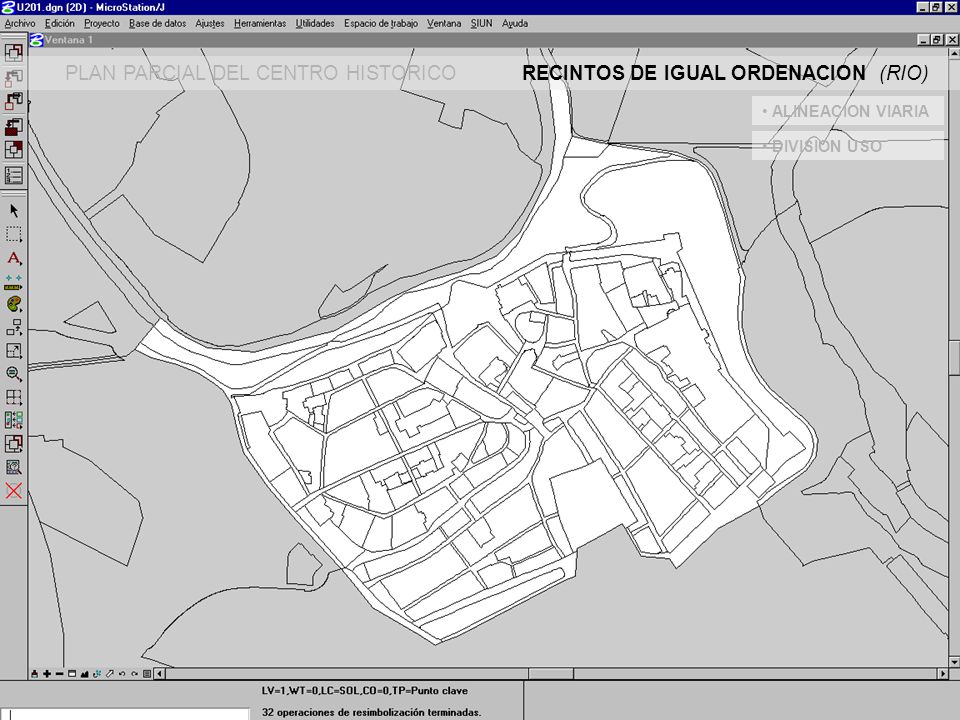Click the Update View icon in view bar
The height and width of the screenshot is (720, 960).
[x=34, y=674]
